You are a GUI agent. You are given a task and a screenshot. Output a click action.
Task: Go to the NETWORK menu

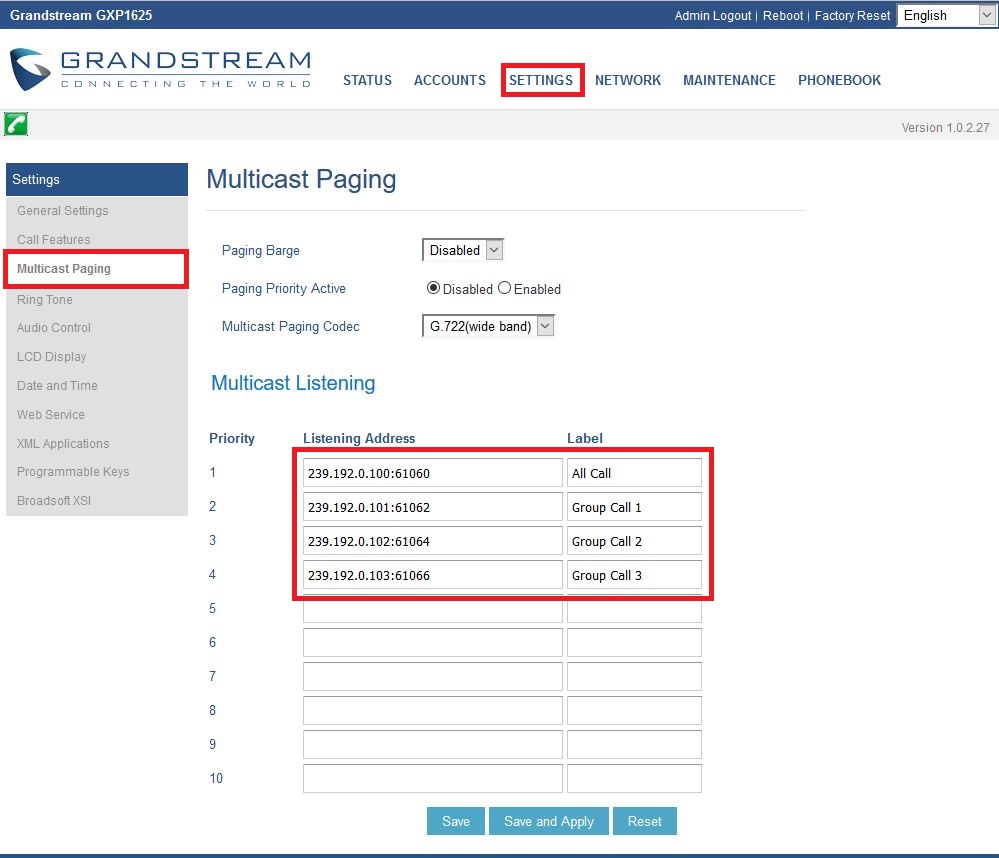coord(628,80)
